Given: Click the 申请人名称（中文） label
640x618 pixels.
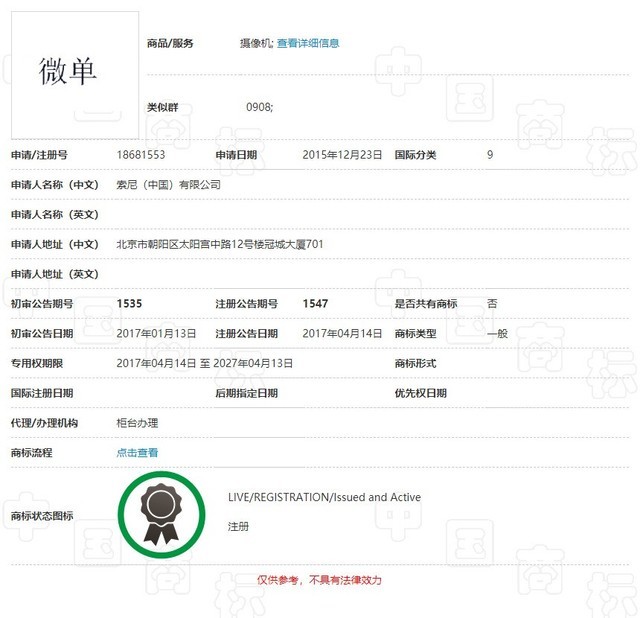Looking at the screenshot, I should pos(55,185).
